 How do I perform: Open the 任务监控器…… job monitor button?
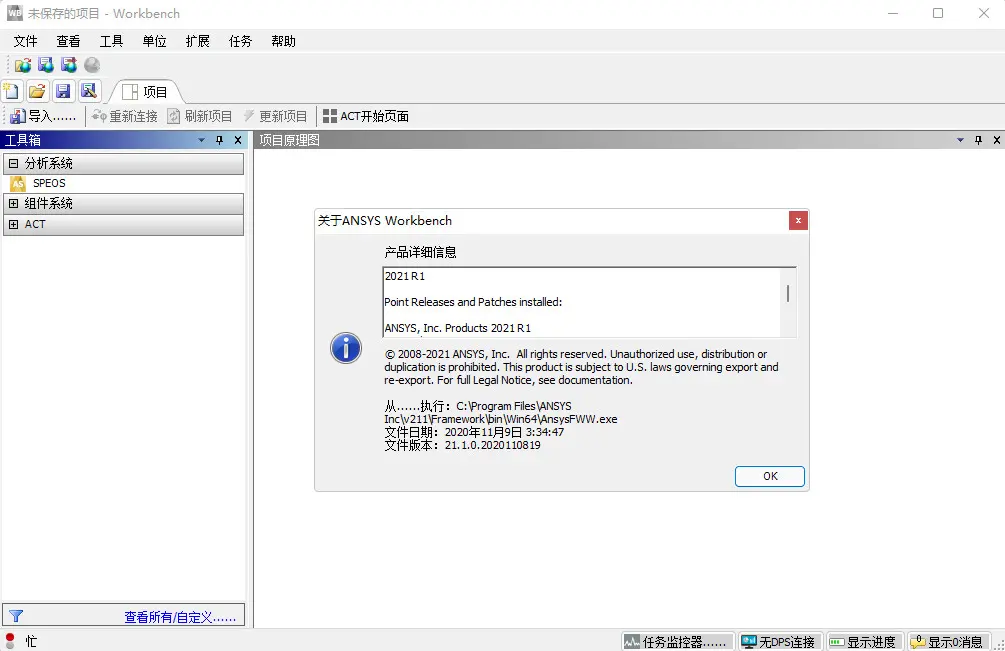pos(678,641)
